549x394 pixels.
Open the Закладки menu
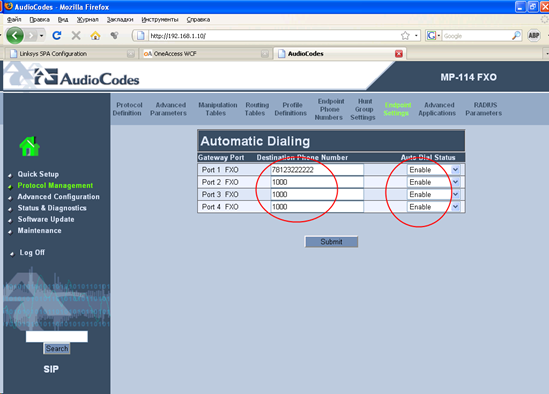coord(120,20)
